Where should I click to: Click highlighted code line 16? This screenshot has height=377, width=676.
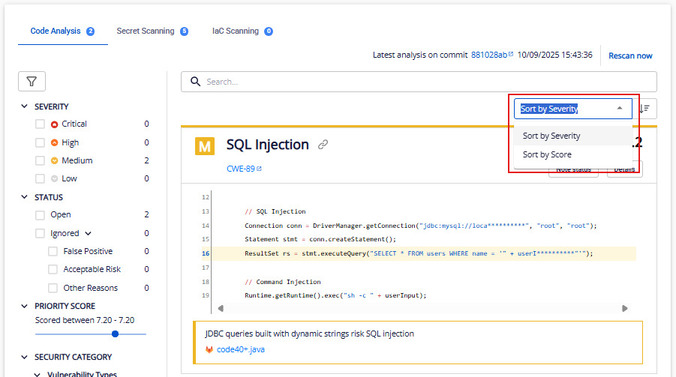[x=418, y=254]
